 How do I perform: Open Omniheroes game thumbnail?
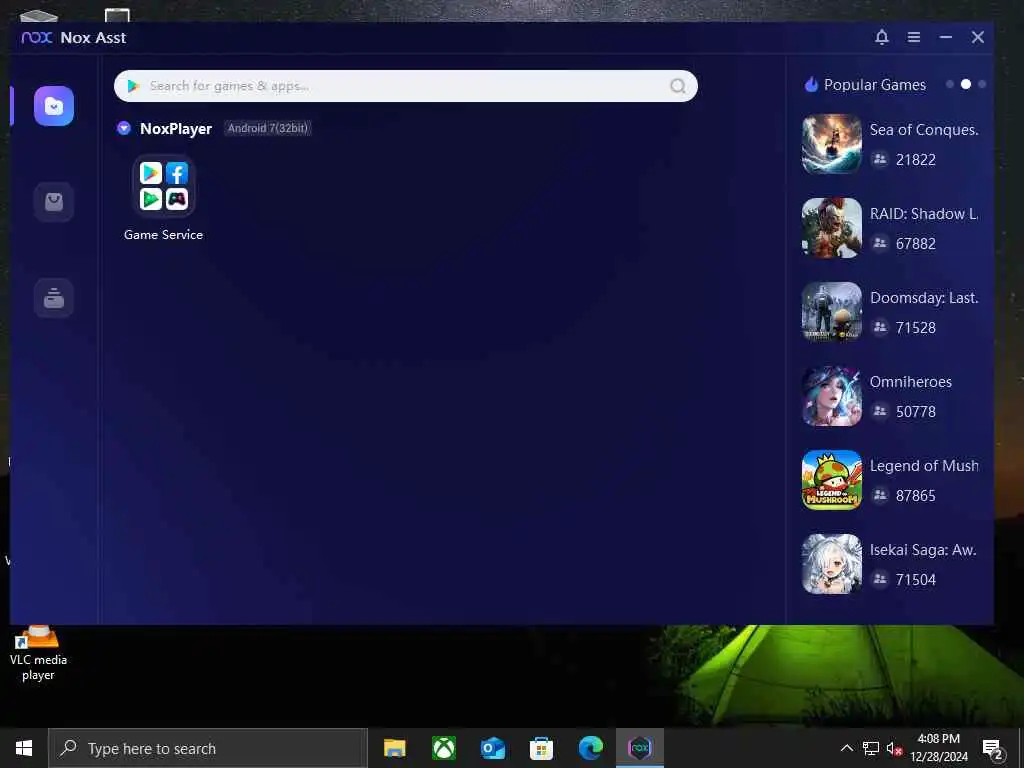coord(832,396)
